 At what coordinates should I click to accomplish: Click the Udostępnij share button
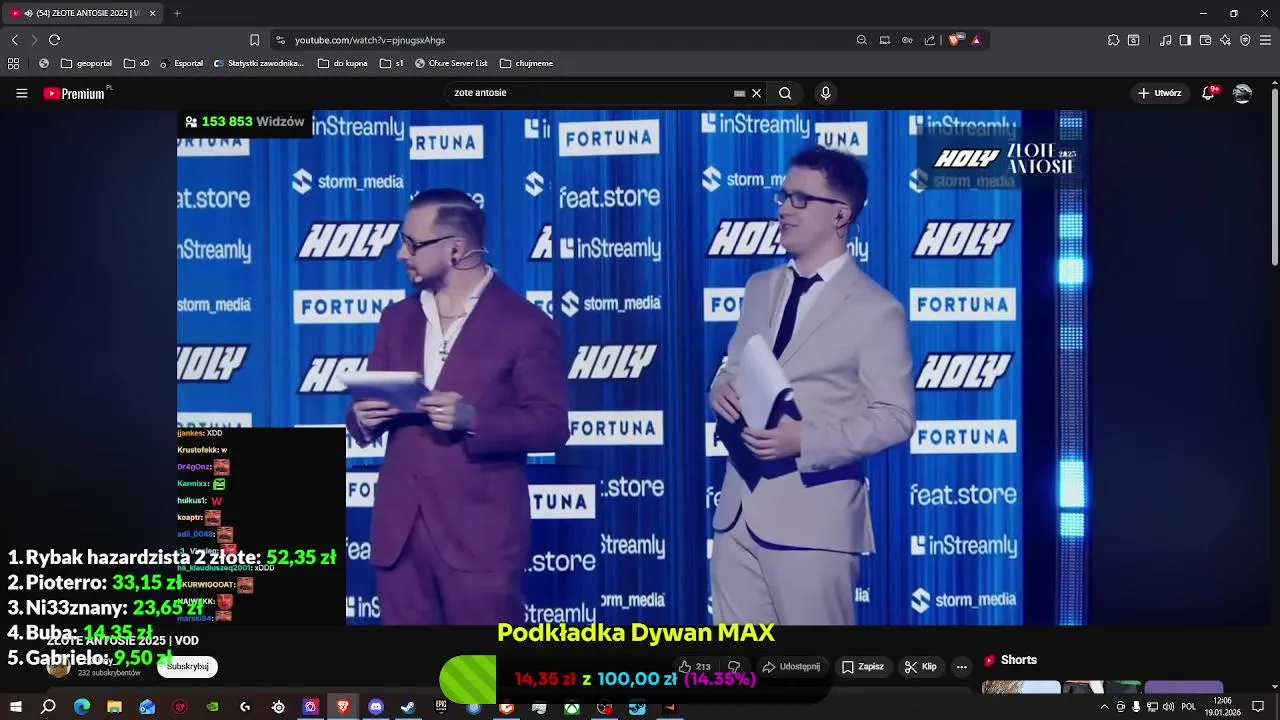[x=791, y=667]
